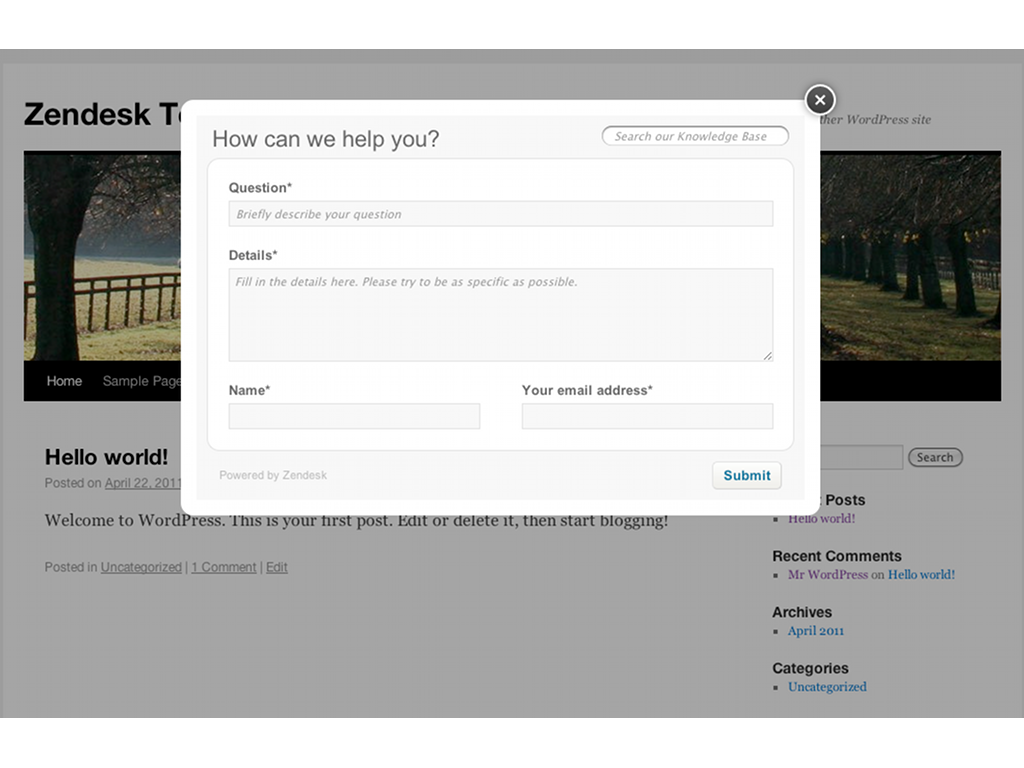Grab the Details text area resize handle

coord(768,355)
